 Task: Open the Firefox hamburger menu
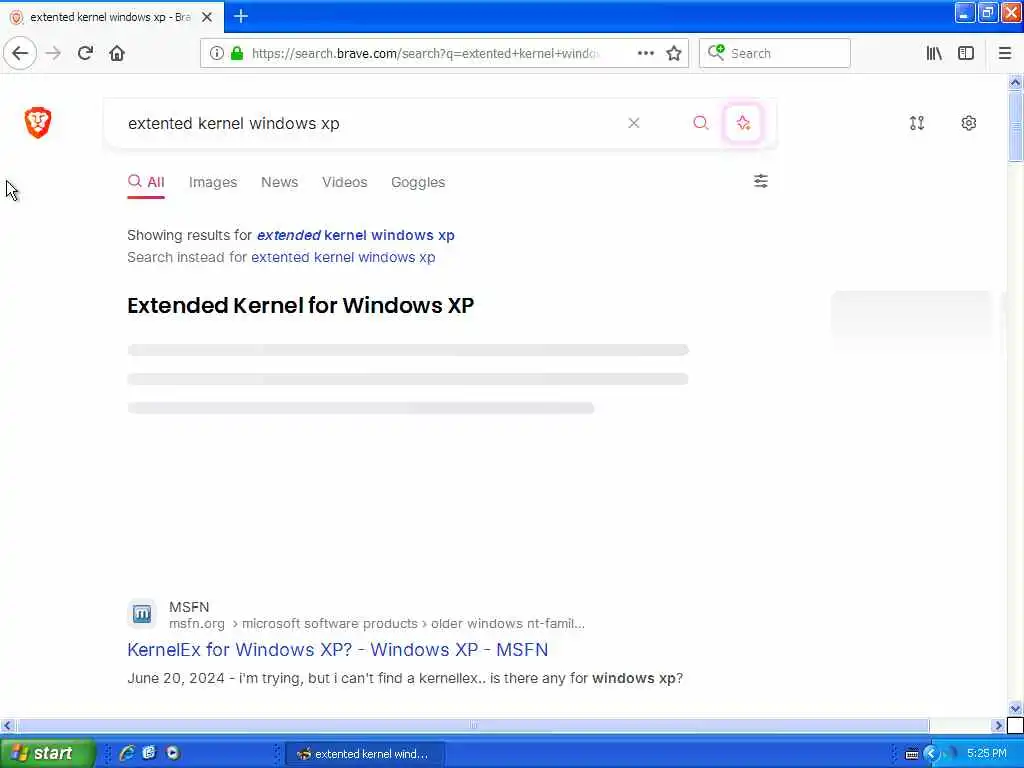point(1004,53)
